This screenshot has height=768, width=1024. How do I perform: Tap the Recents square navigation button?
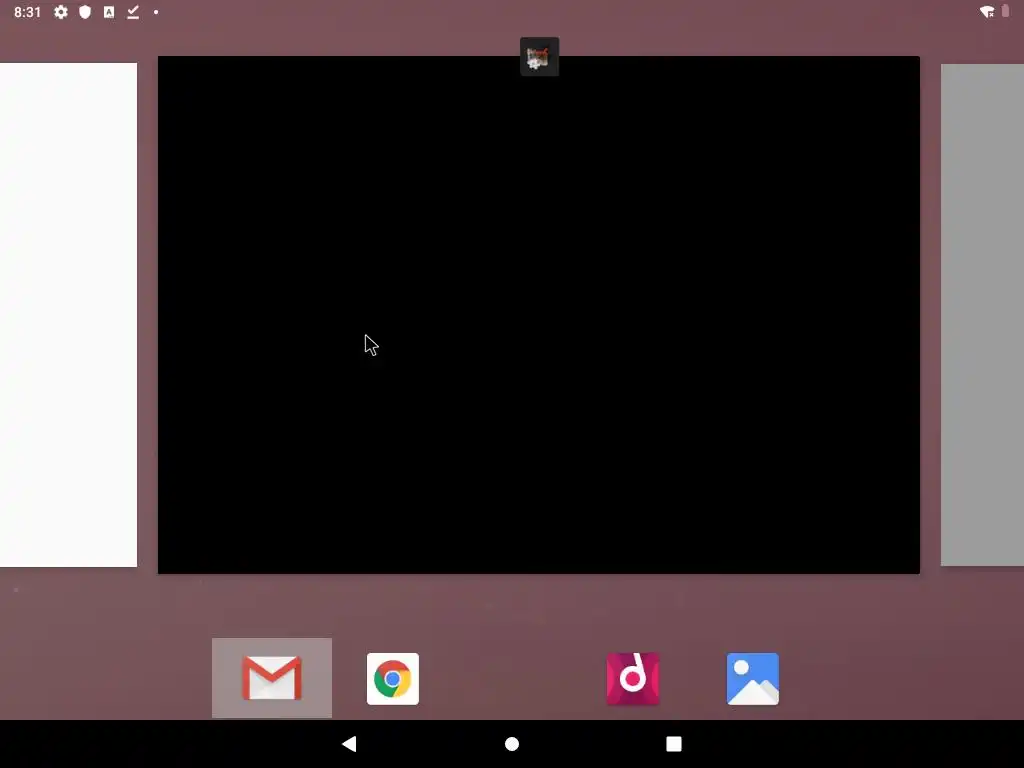coord(674,744)
